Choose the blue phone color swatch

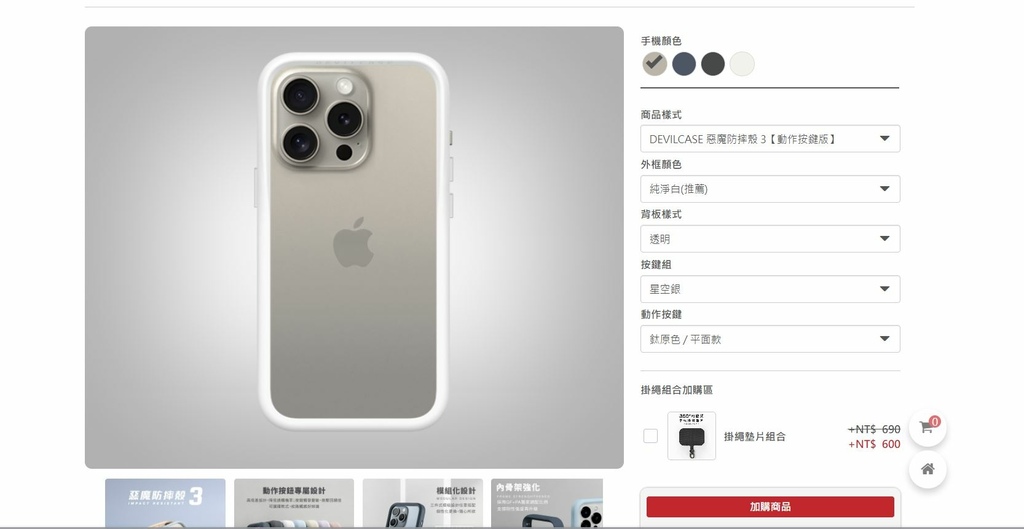(x=684, y=64)
